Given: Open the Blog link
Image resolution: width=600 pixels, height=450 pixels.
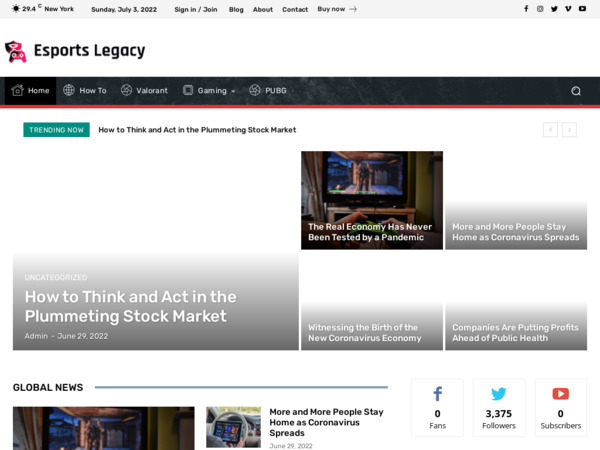Looking at the screenshot, I should tap(236, 9).
